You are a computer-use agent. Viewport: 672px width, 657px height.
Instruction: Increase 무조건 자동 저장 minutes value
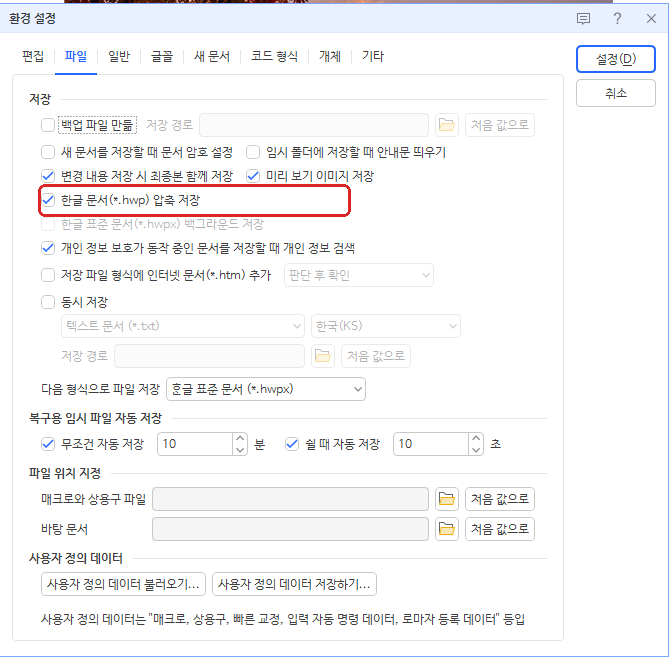tap(240, 438)
